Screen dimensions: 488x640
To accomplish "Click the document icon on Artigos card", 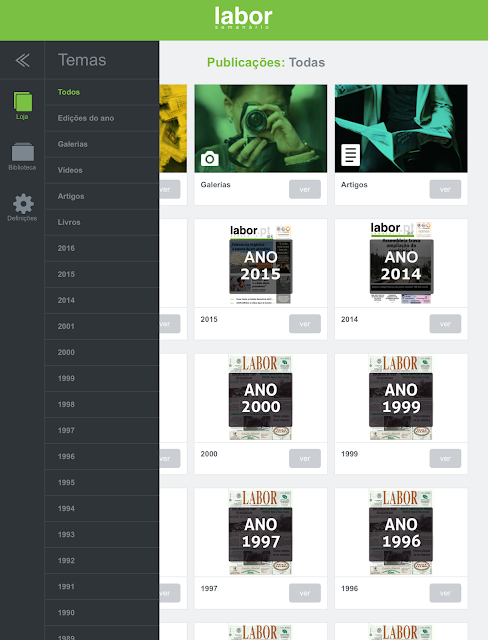I will 350,155.
